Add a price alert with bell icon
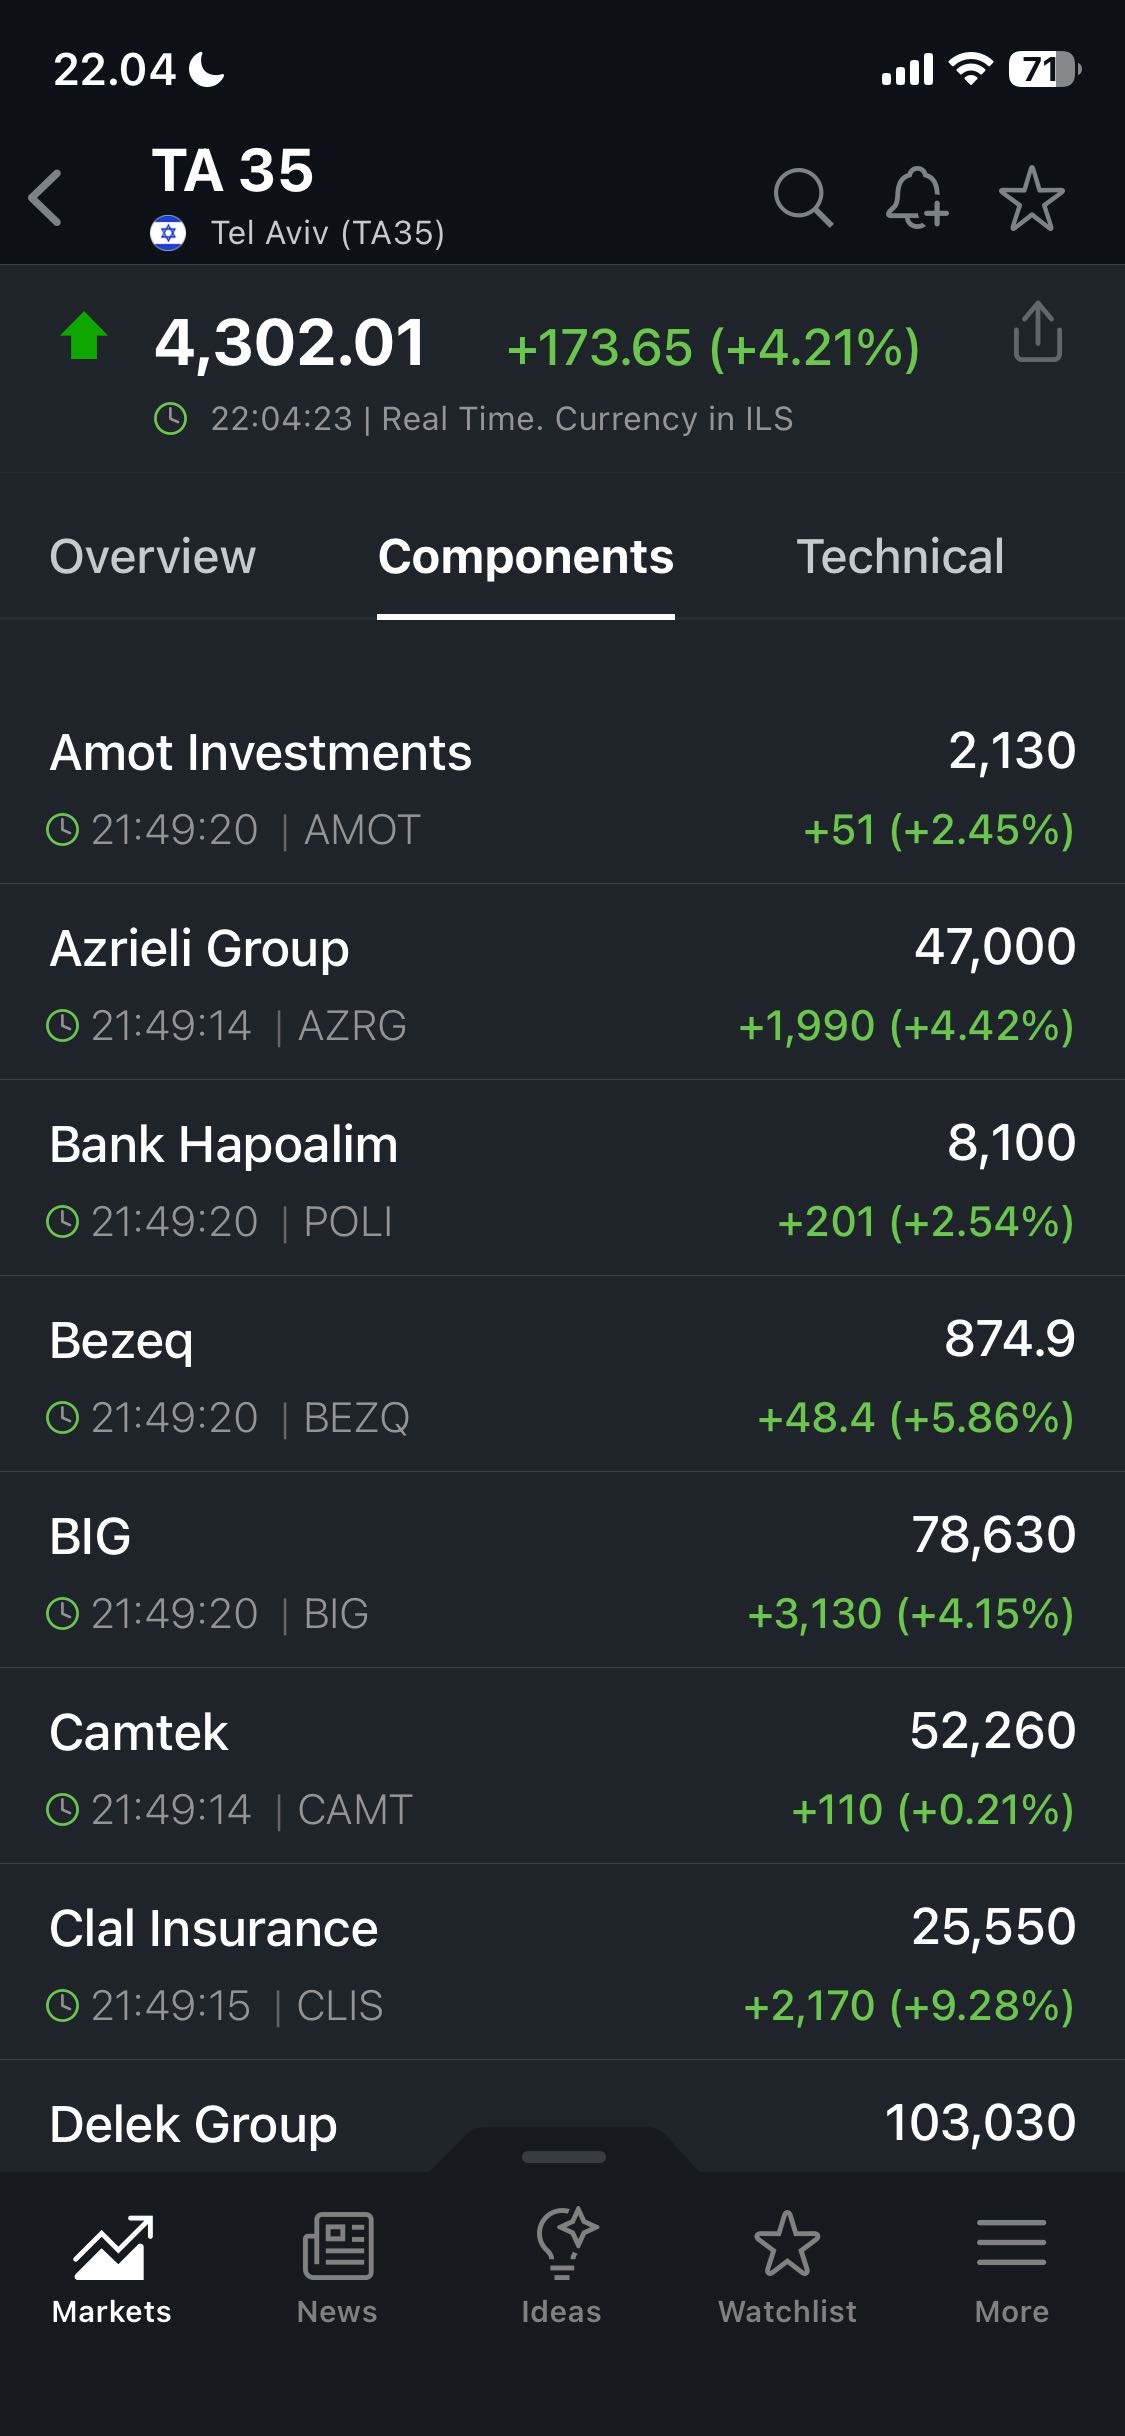Viewport: 1125px width, 2436px height. point(916,197)
